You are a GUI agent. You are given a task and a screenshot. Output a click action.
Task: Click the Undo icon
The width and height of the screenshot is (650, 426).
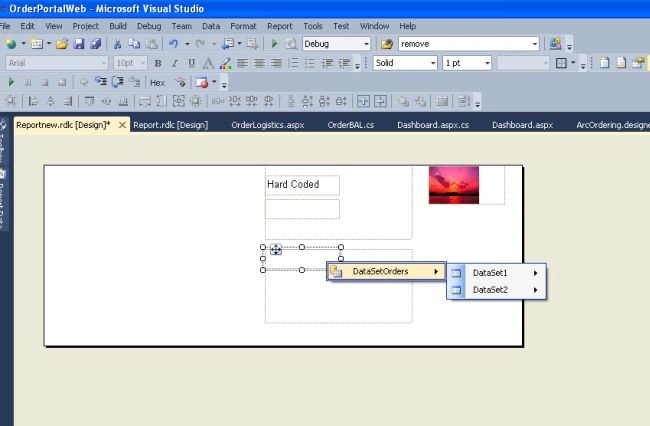pos(173,44)
